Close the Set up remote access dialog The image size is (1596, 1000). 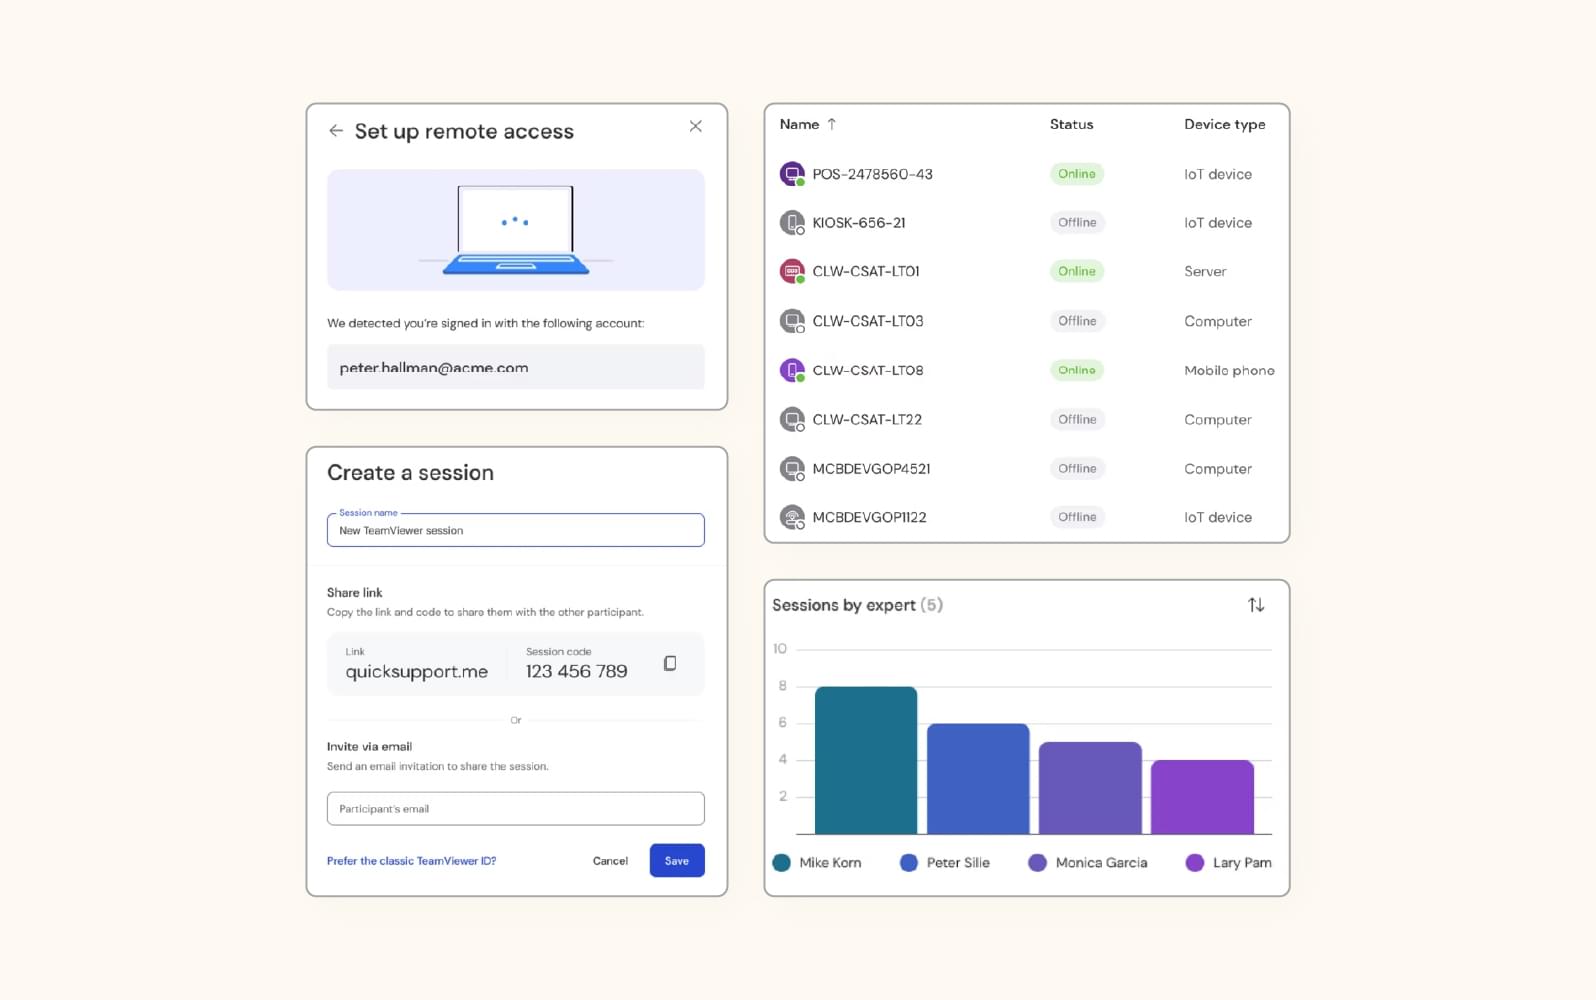[695, 126]
